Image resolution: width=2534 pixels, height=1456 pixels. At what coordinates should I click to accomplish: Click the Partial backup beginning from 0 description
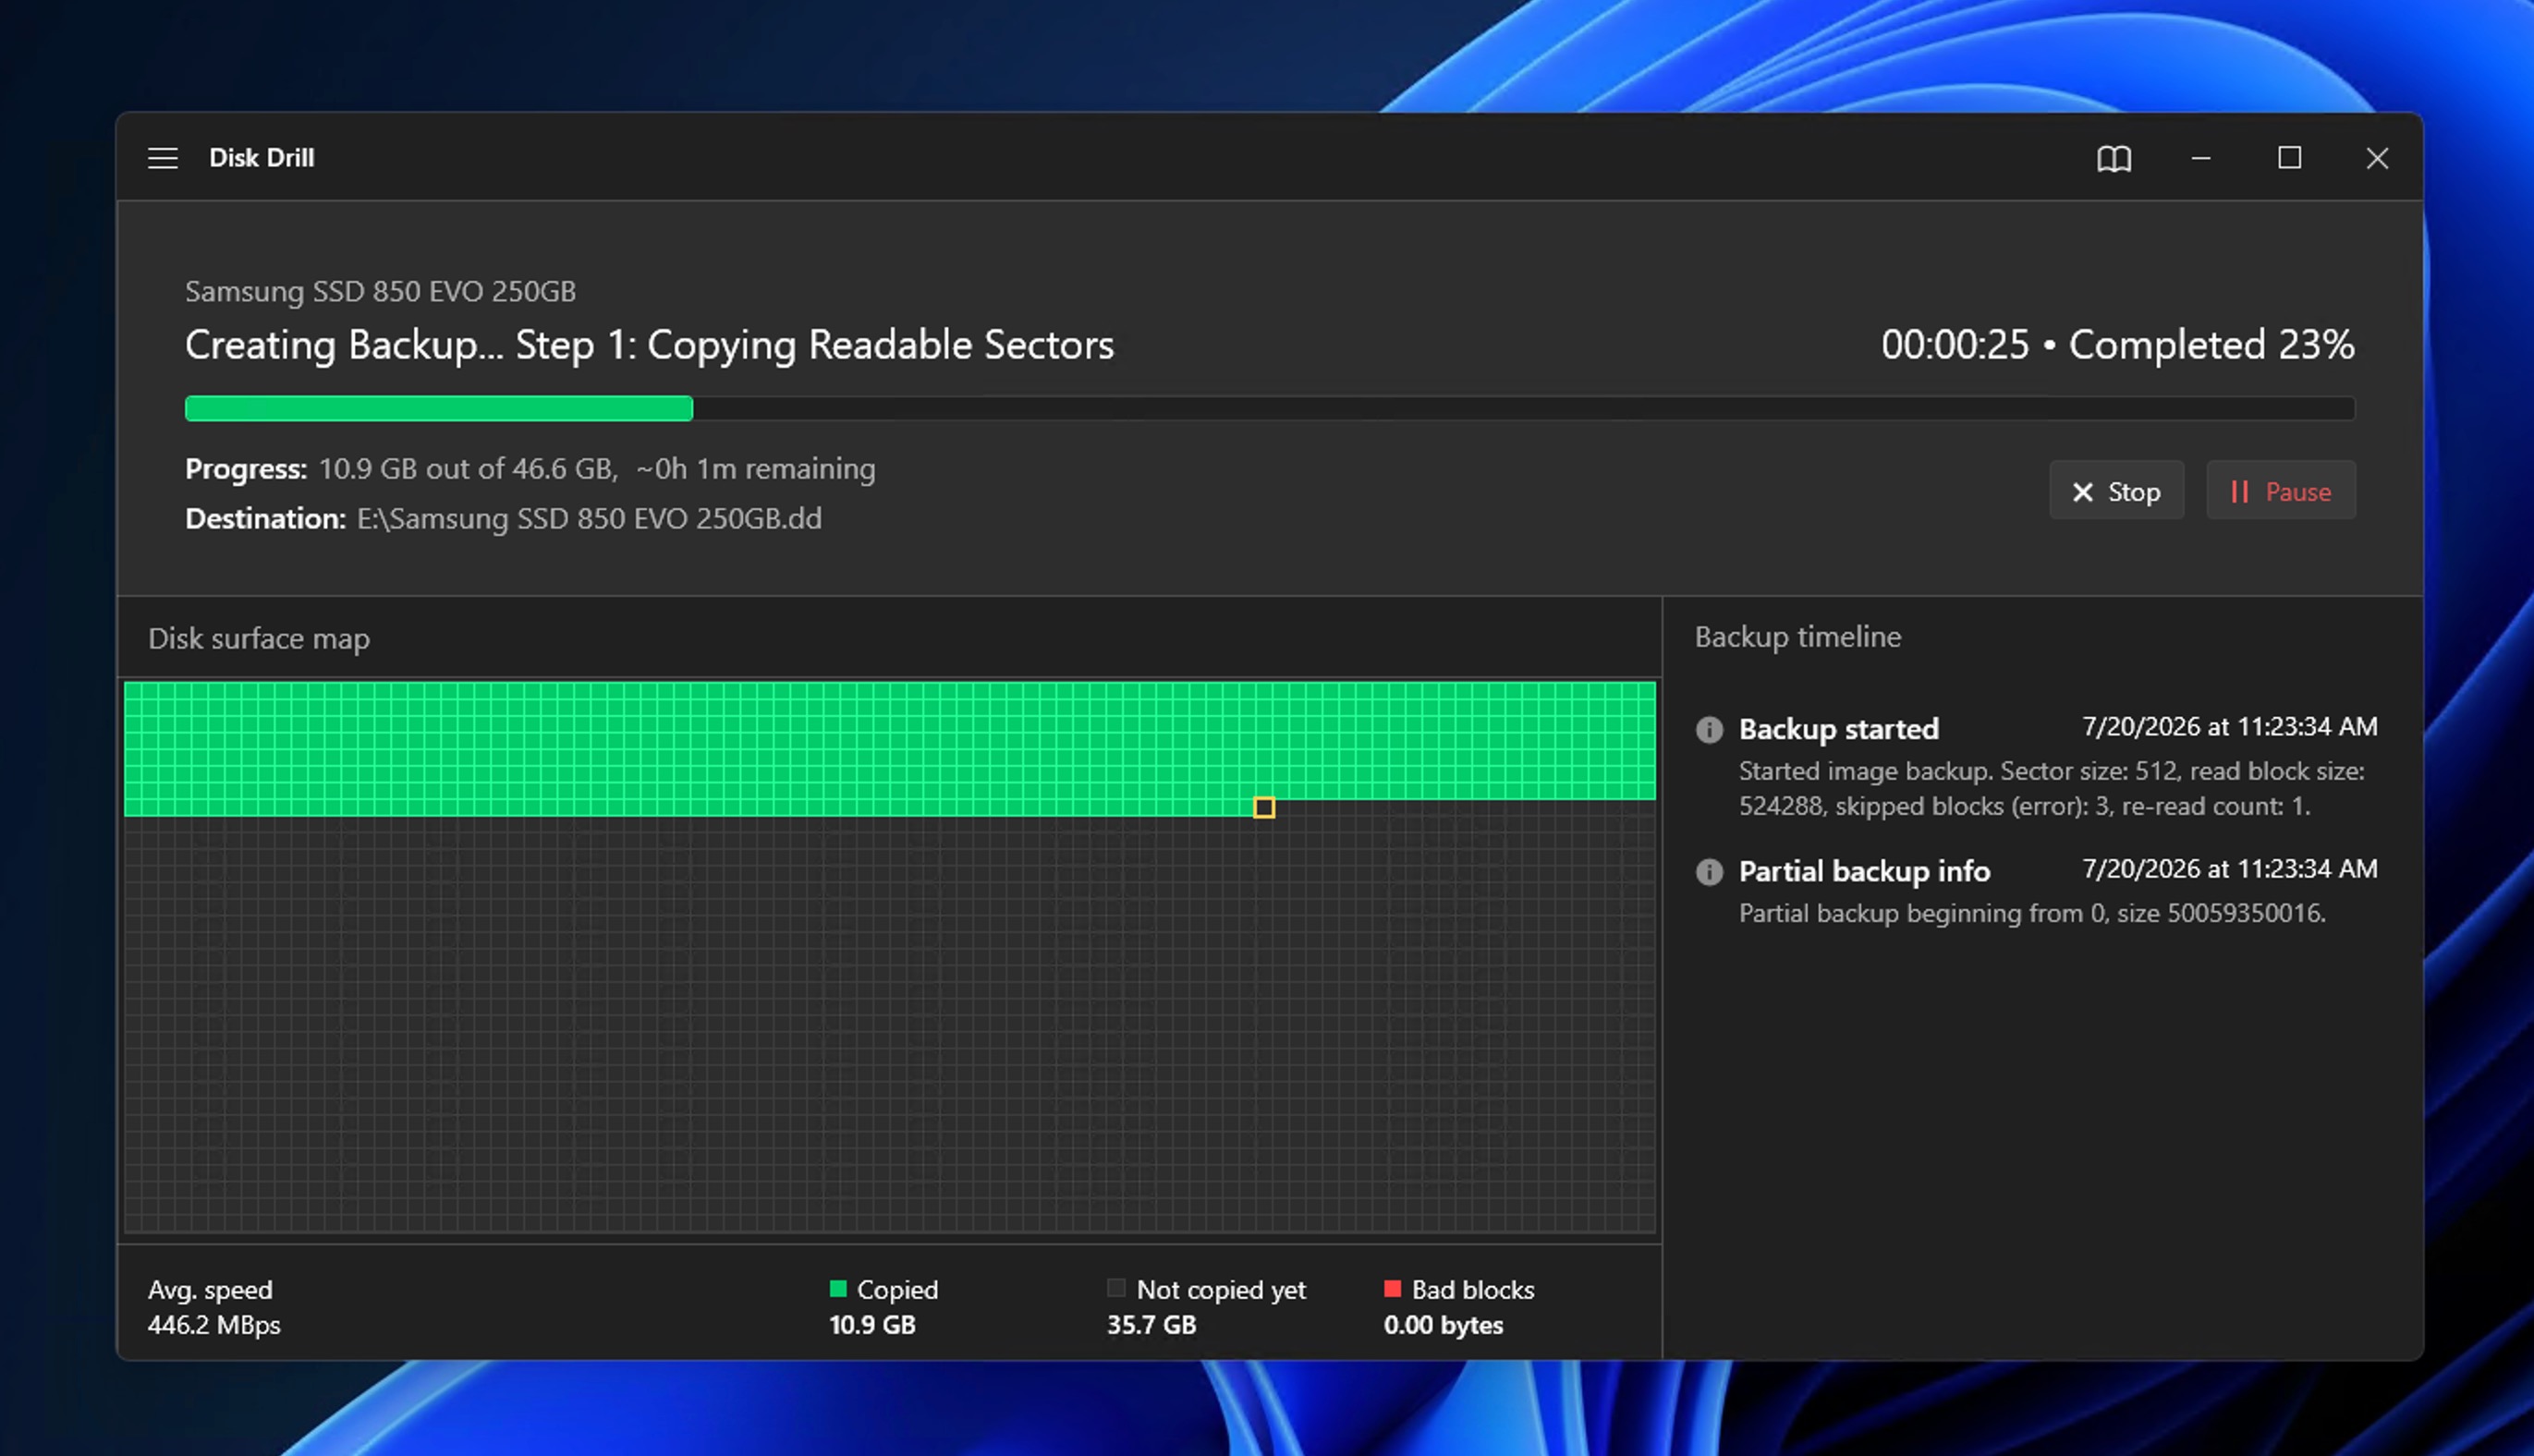pos(2031,913)
